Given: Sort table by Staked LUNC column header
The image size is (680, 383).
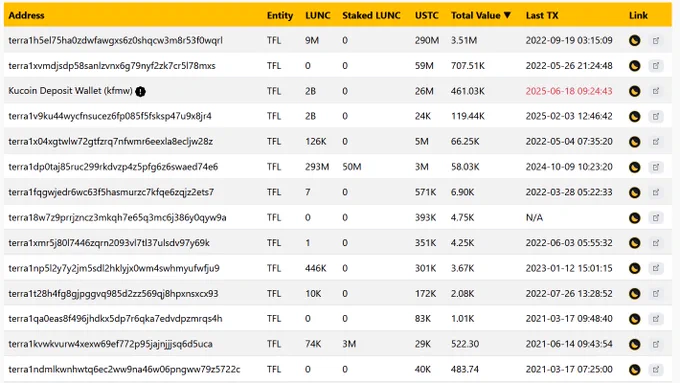Looking at the screenshot, I should (x=371, y=16).
